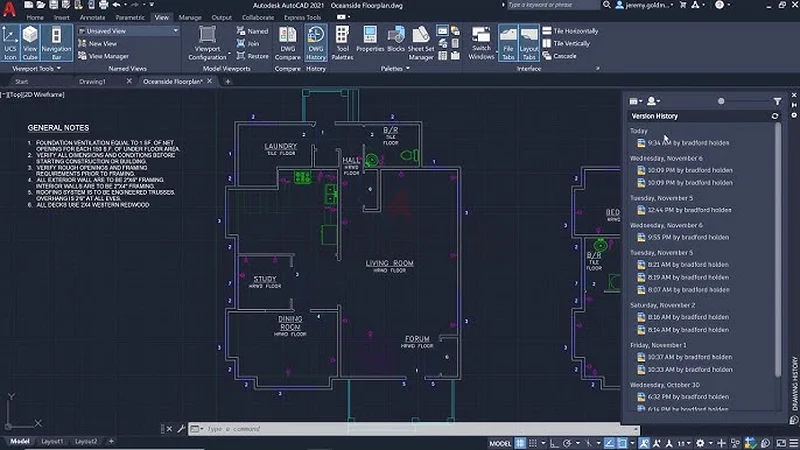Open the Viewport Configuration dropdown
This screenshot has width=800, height=450.
208,43
